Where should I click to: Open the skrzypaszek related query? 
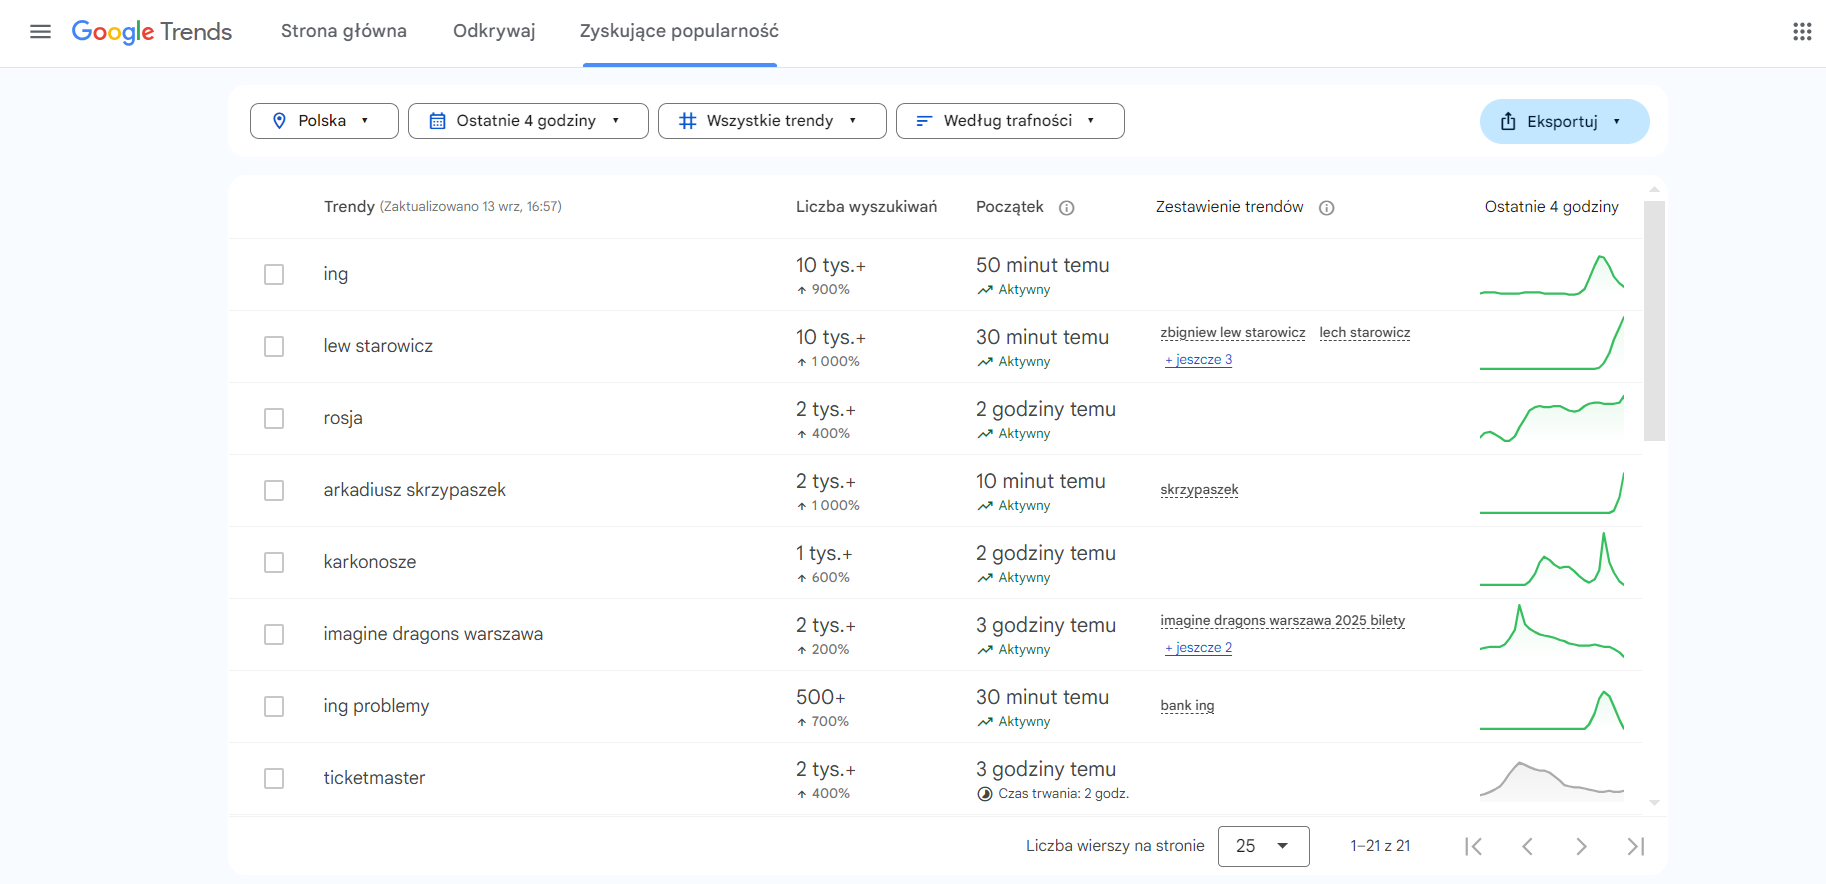1199,490
